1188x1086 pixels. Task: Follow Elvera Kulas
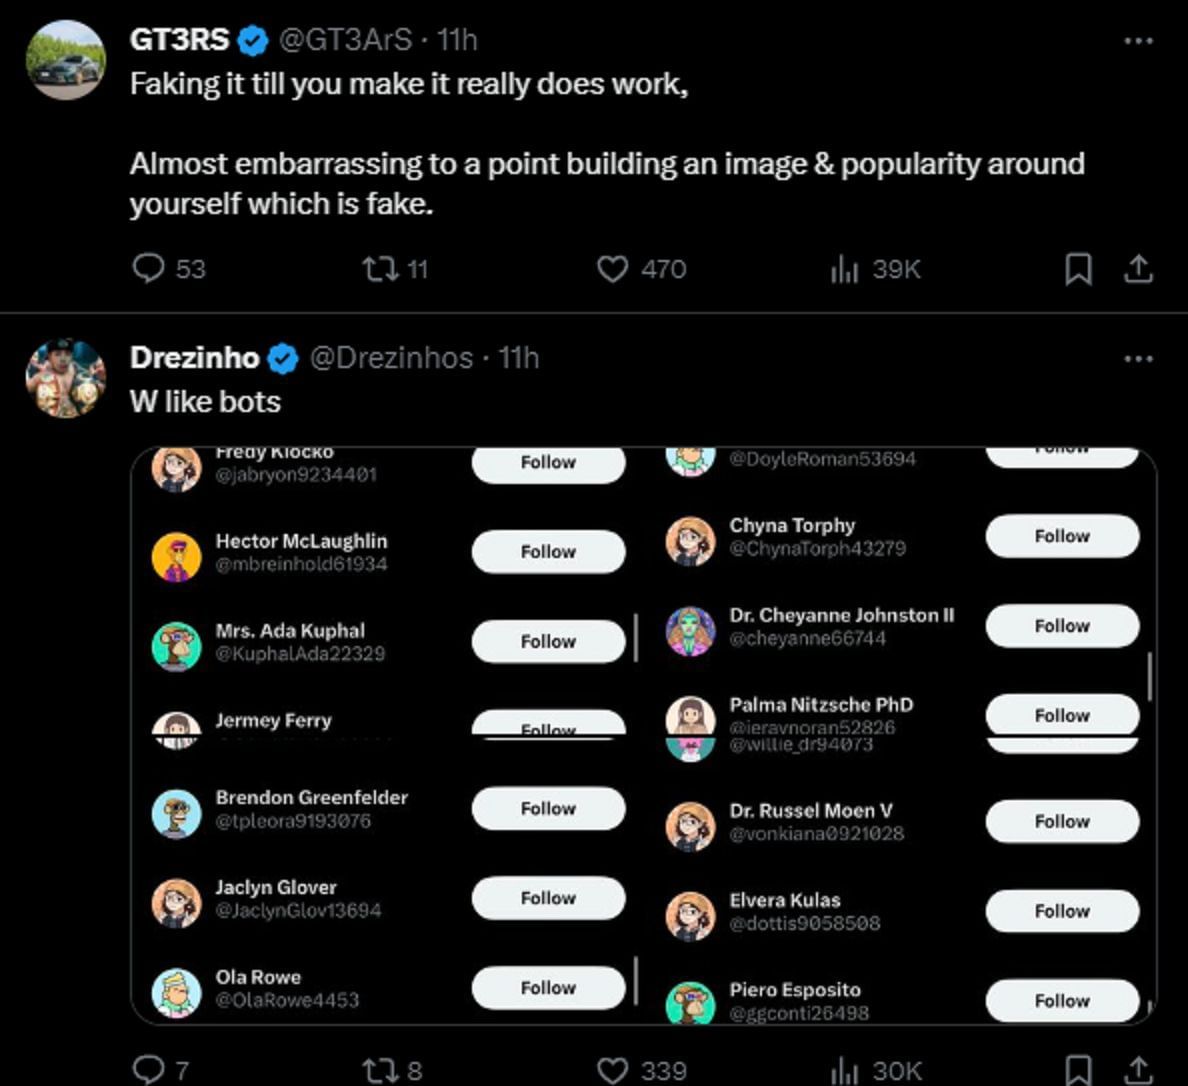coord(1062,912)
